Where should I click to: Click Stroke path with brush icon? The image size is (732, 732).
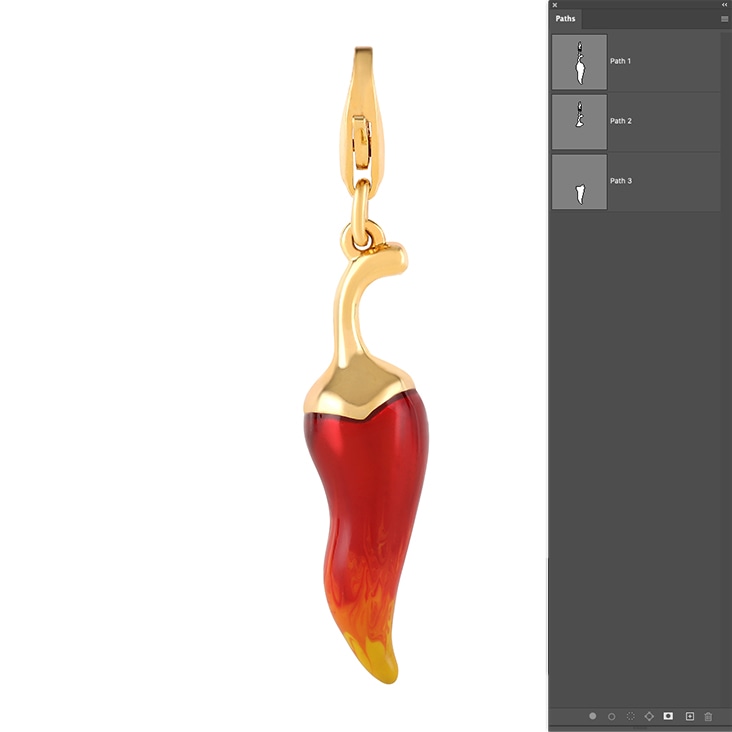tap(612, 716)
